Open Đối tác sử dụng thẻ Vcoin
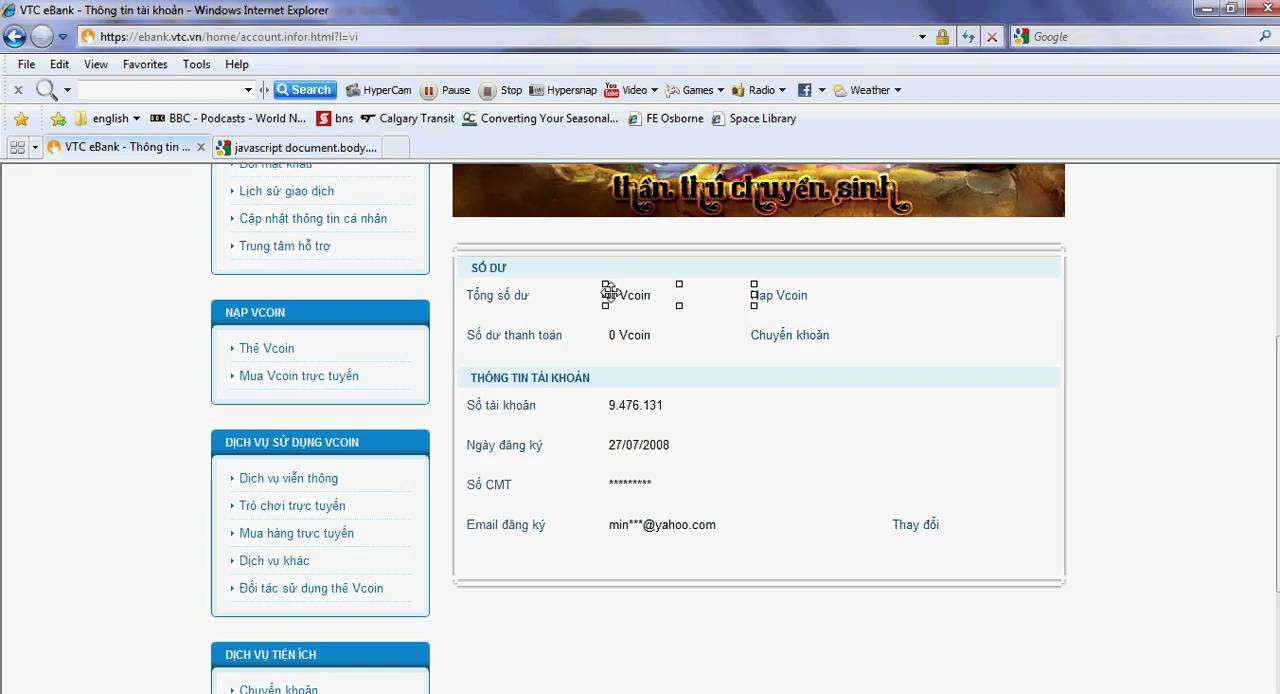1280x694 pixels. click(311, 588)
